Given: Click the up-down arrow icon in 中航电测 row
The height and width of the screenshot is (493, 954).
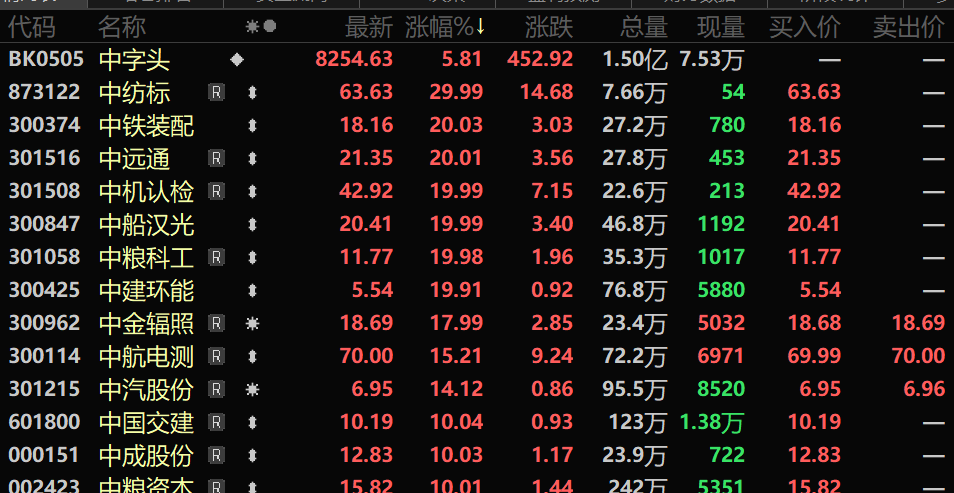Looking at the screenshot, I should 252,355.
